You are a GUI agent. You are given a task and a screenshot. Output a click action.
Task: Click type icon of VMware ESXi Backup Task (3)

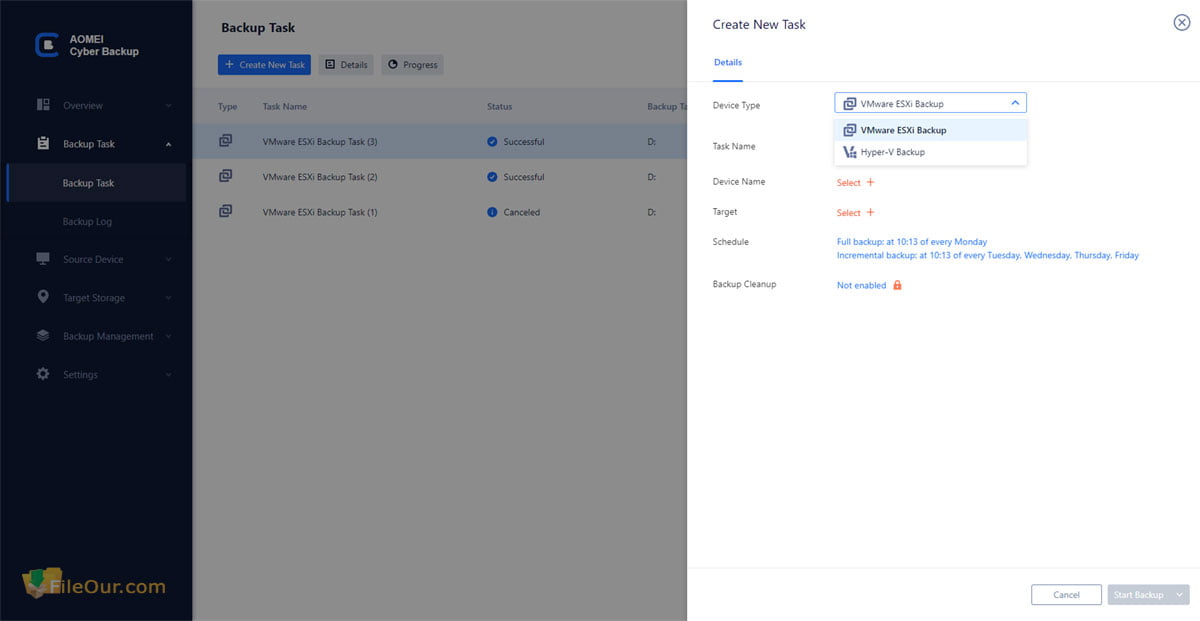click(x=226, y=141)
